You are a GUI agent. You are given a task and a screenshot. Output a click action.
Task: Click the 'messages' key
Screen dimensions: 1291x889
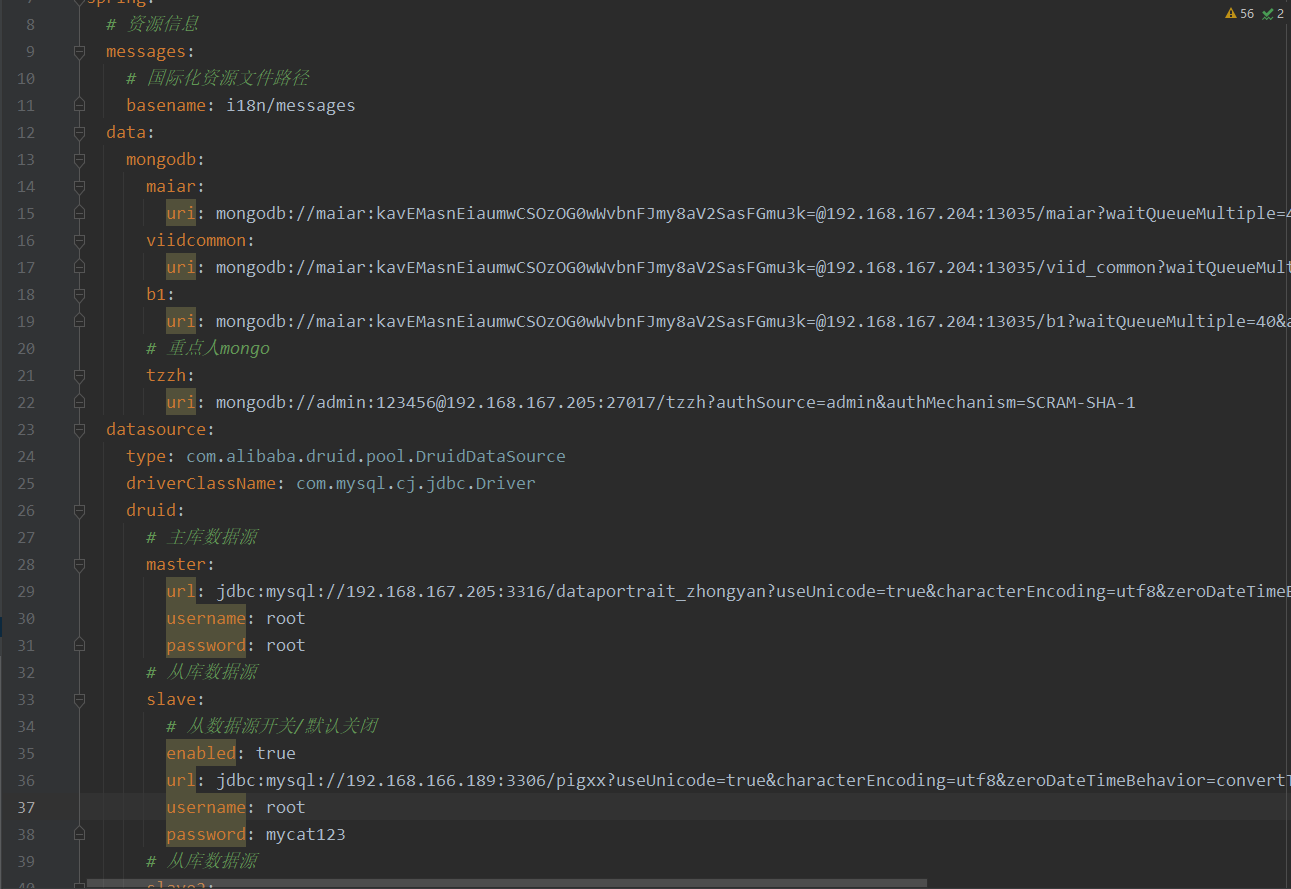pos(146,52)
